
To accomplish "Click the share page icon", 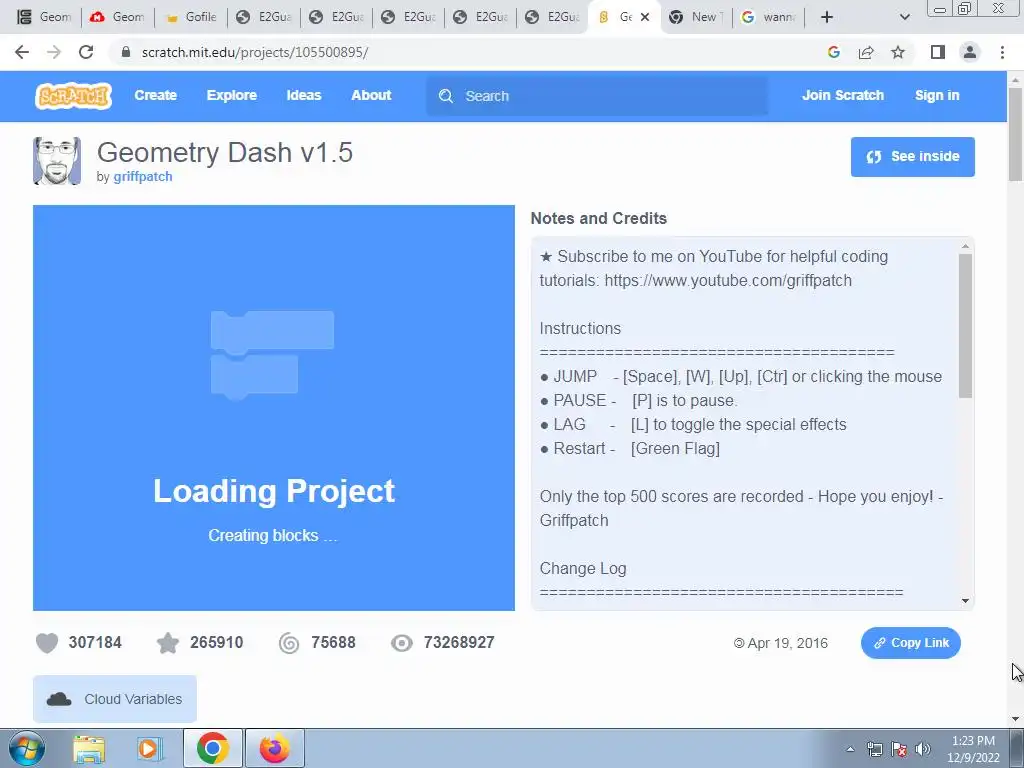I will [866, 52].
